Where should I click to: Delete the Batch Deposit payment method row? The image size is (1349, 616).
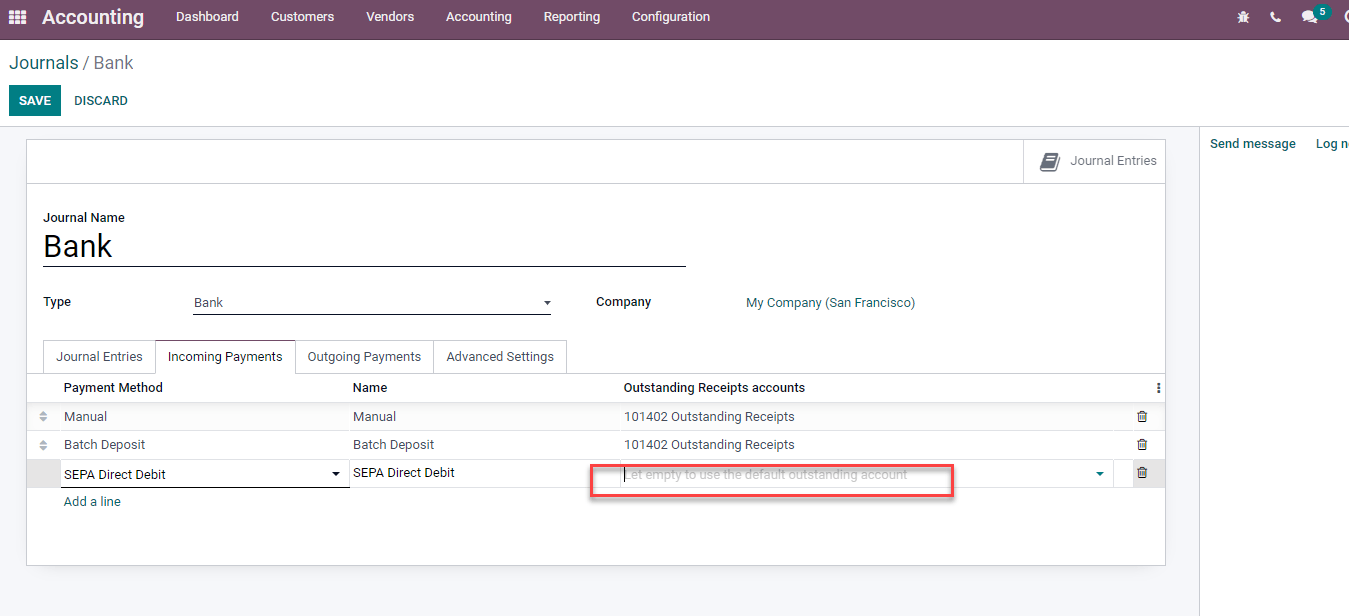tap(1141, 444)
